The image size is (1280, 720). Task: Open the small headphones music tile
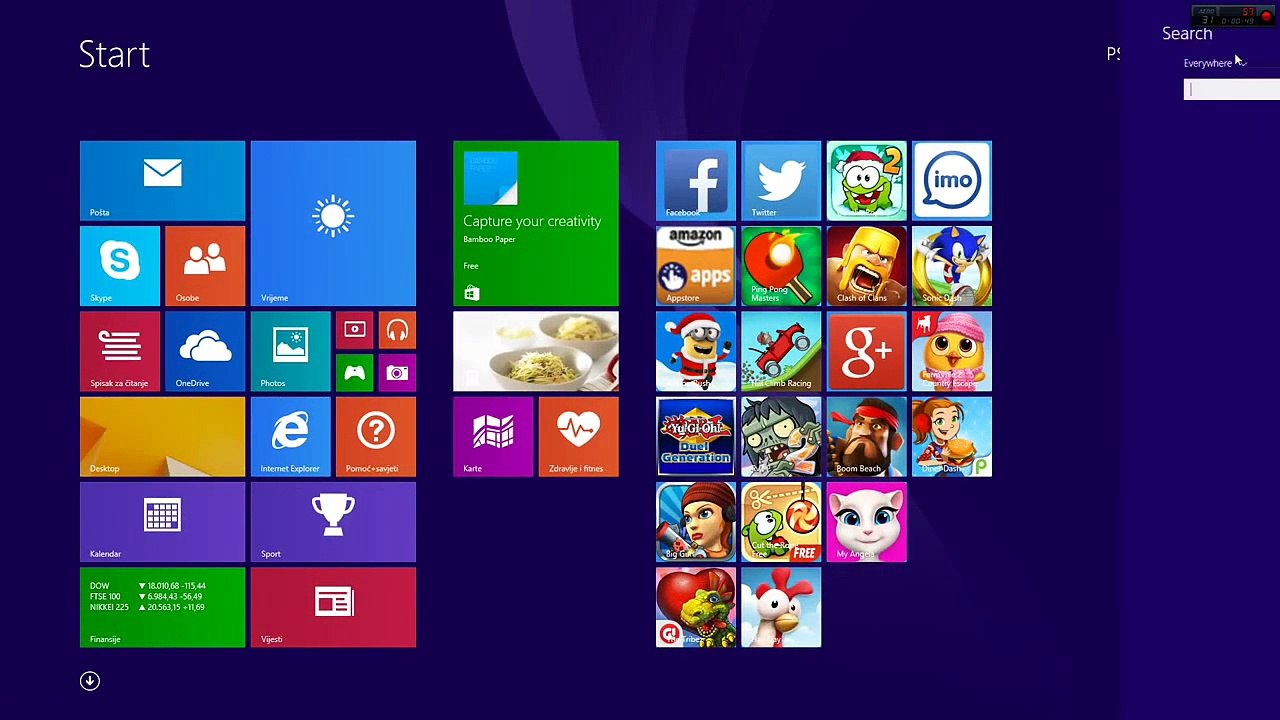397,329
